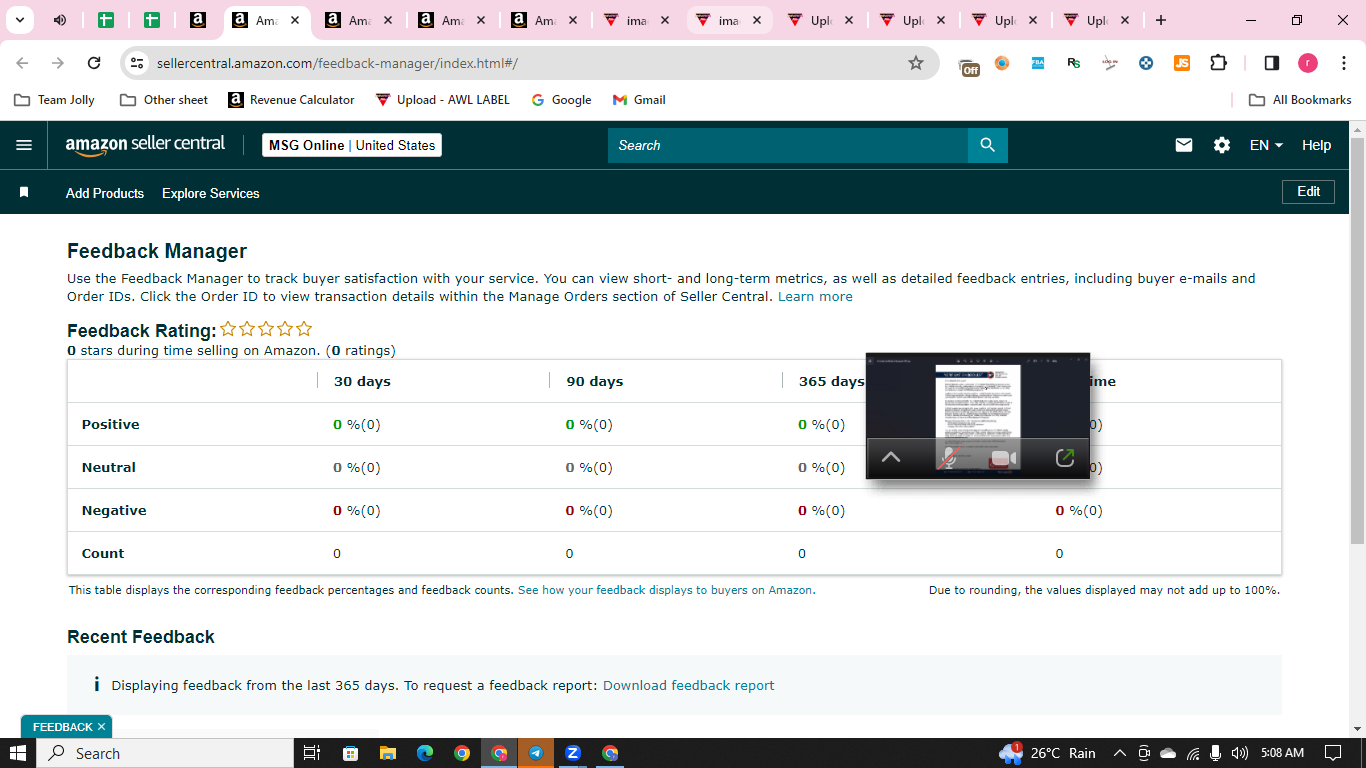Open the MSG Online United States account switcher
The width and height of the screenshot is (1366, 768).
click(352, 145)
